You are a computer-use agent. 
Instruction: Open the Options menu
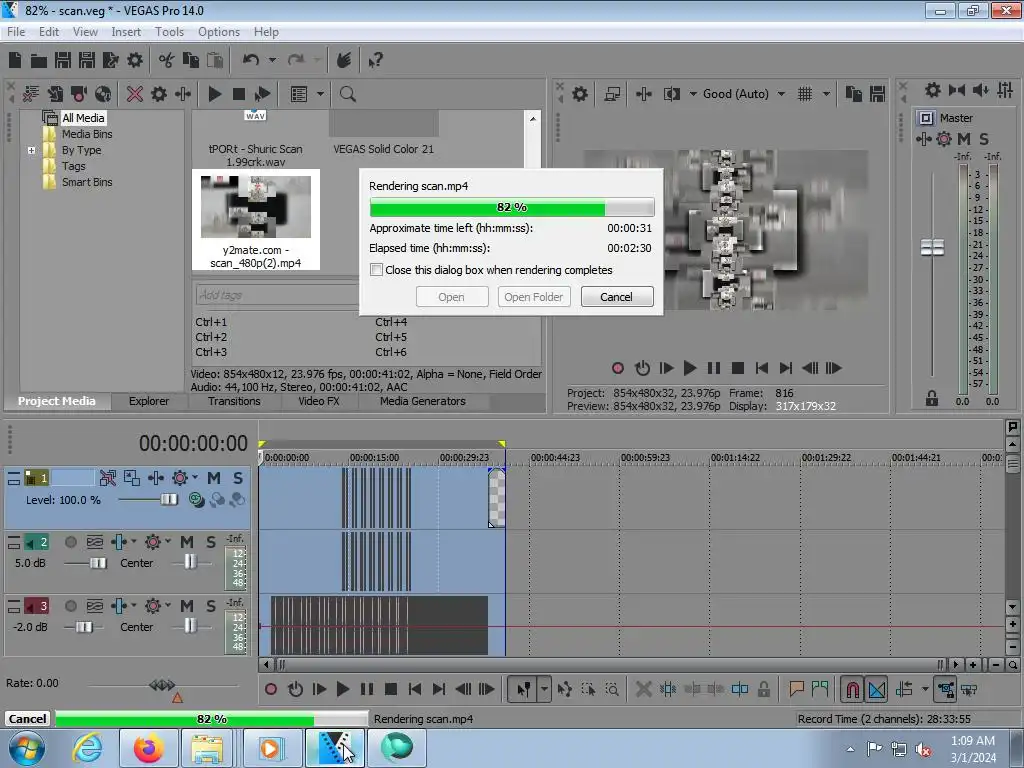click(219, 31)
